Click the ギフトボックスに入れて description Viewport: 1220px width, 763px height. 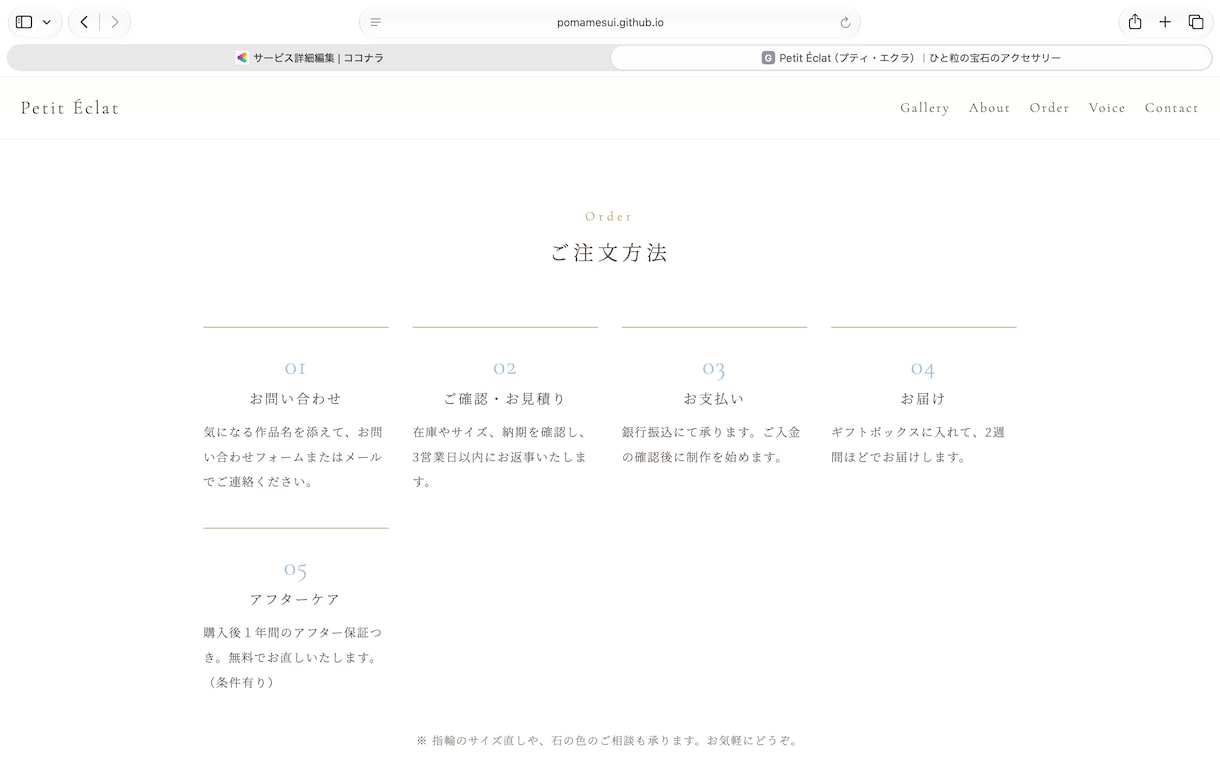point(918,445)
